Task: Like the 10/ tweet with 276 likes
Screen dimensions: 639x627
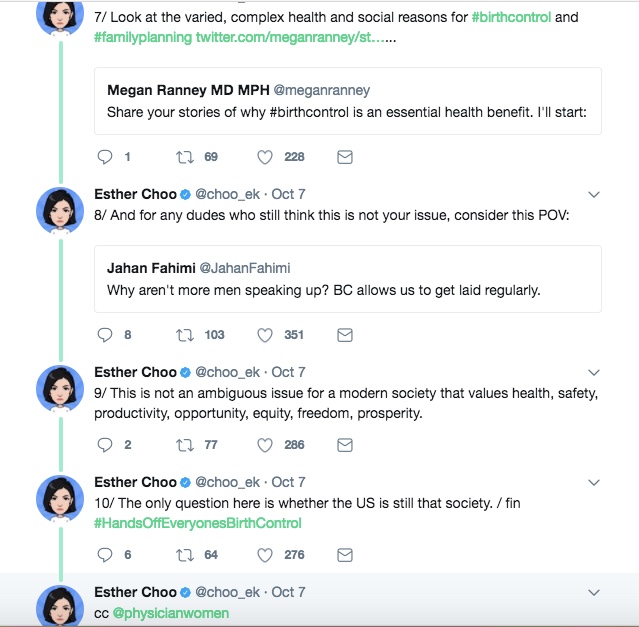Action: [265, 555]
